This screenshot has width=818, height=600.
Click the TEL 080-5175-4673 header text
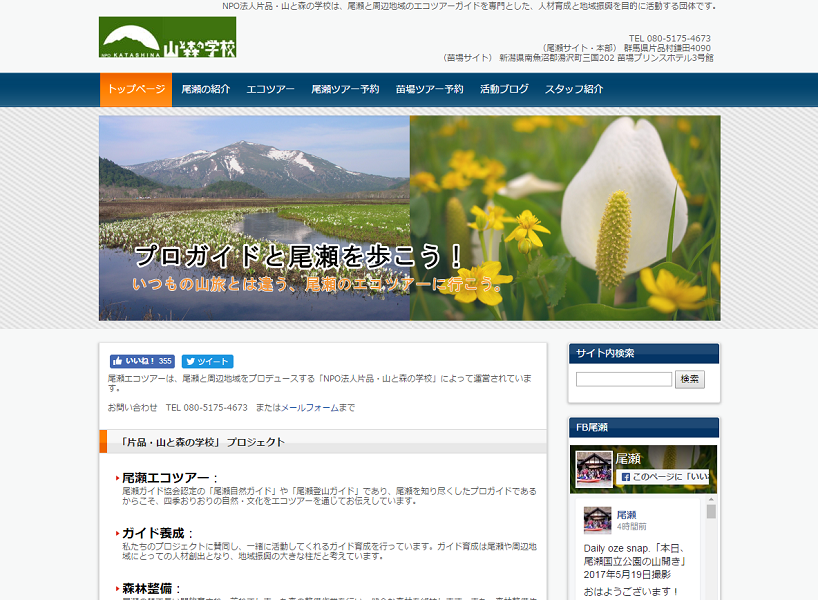pyautogui.click(x=669, y=39)
